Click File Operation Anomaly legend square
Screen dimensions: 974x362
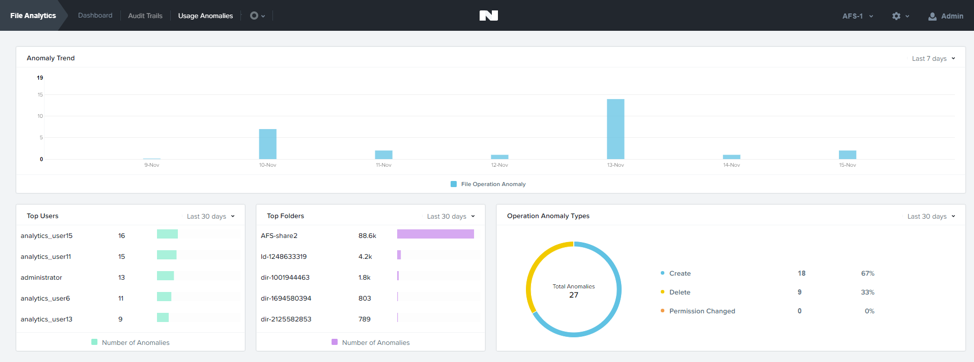pos(453,184)
